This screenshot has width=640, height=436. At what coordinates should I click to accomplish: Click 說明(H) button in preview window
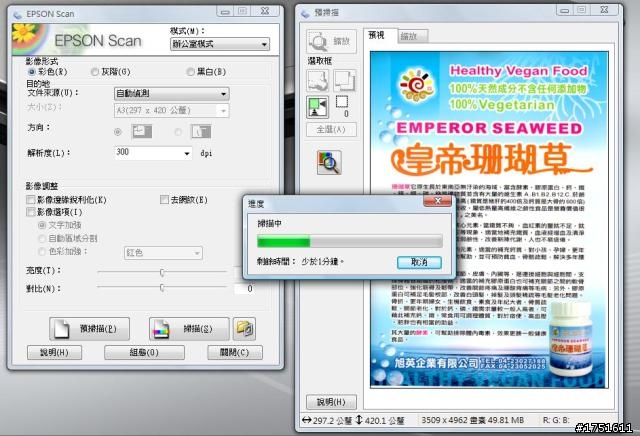point(331,402)
